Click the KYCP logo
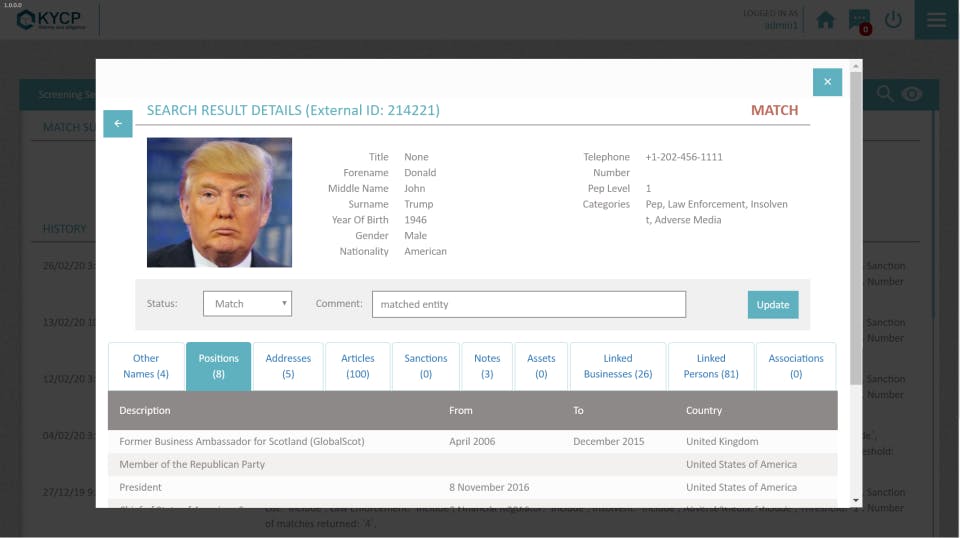 pyautogui.click(x=50, y=20)
